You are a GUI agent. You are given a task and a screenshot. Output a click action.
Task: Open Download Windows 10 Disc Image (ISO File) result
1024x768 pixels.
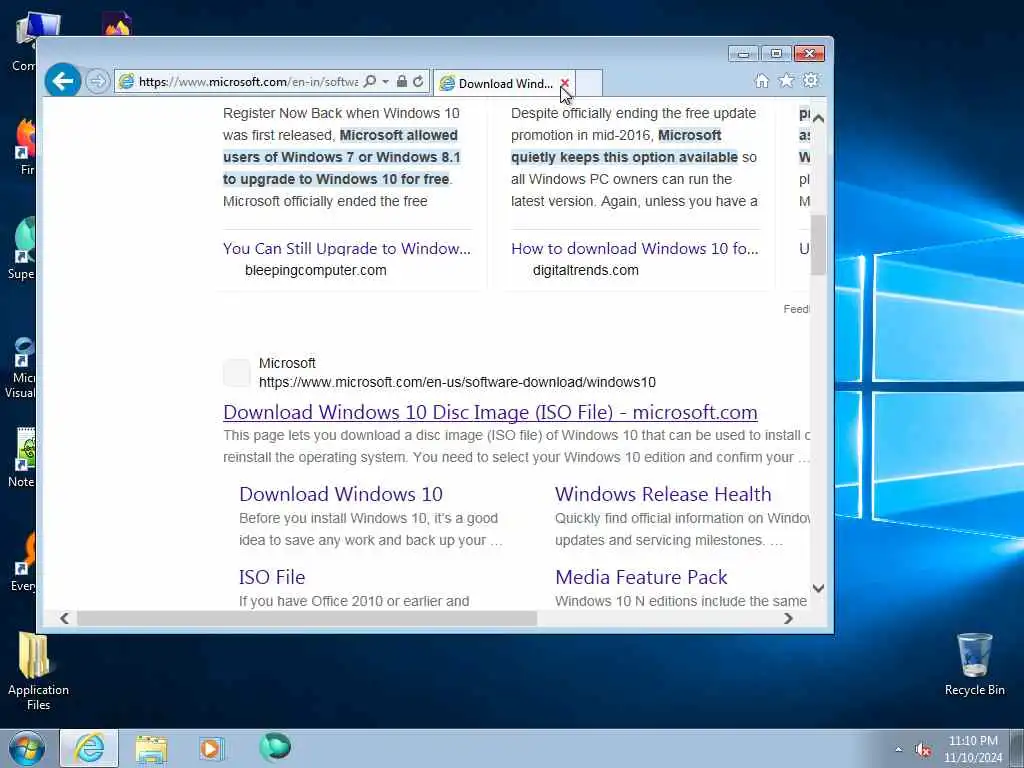490,412
